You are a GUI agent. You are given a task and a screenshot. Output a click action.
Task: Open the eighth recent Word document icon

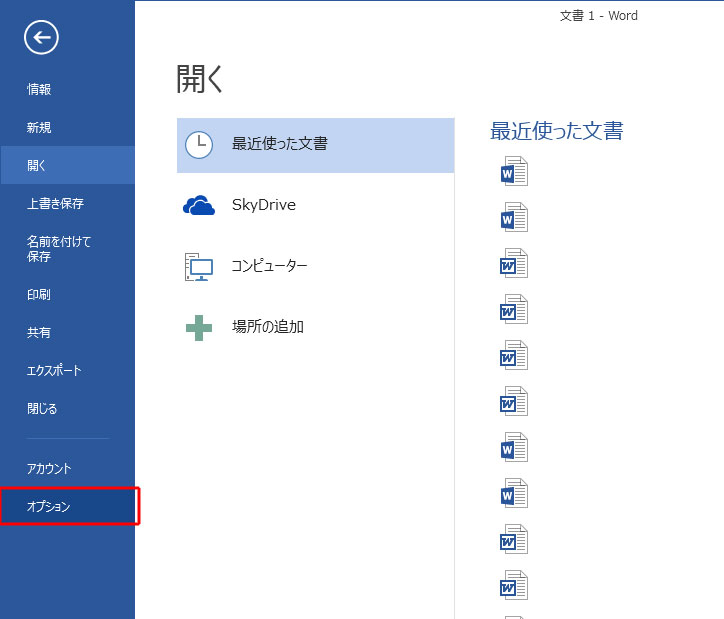[514, 493]
